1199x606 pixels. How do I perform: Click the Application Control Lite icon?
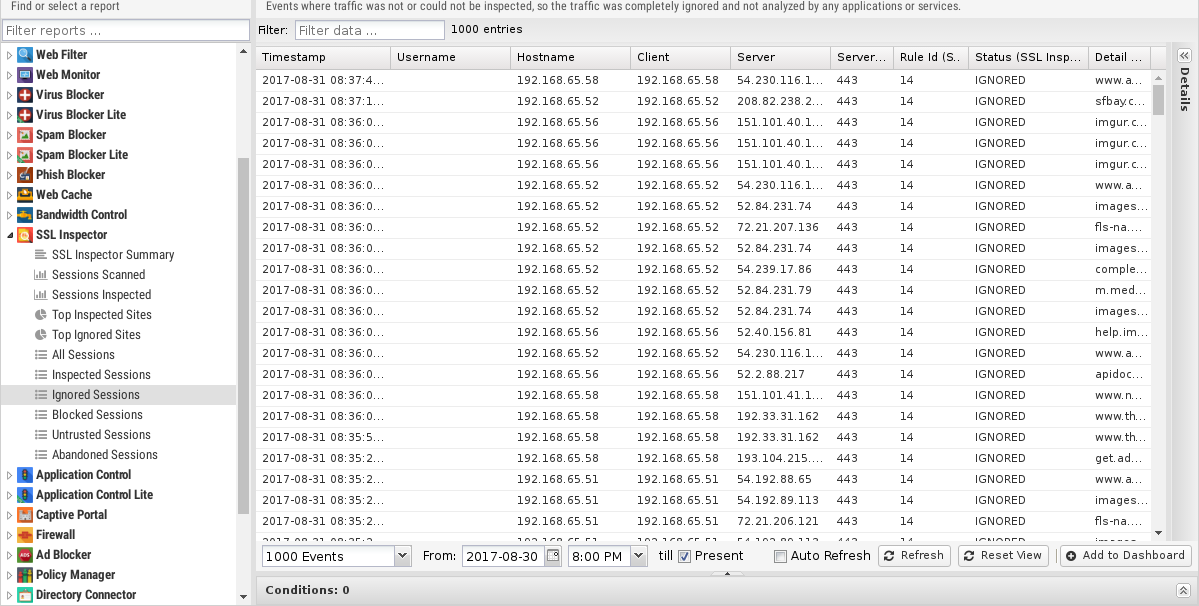25,494
